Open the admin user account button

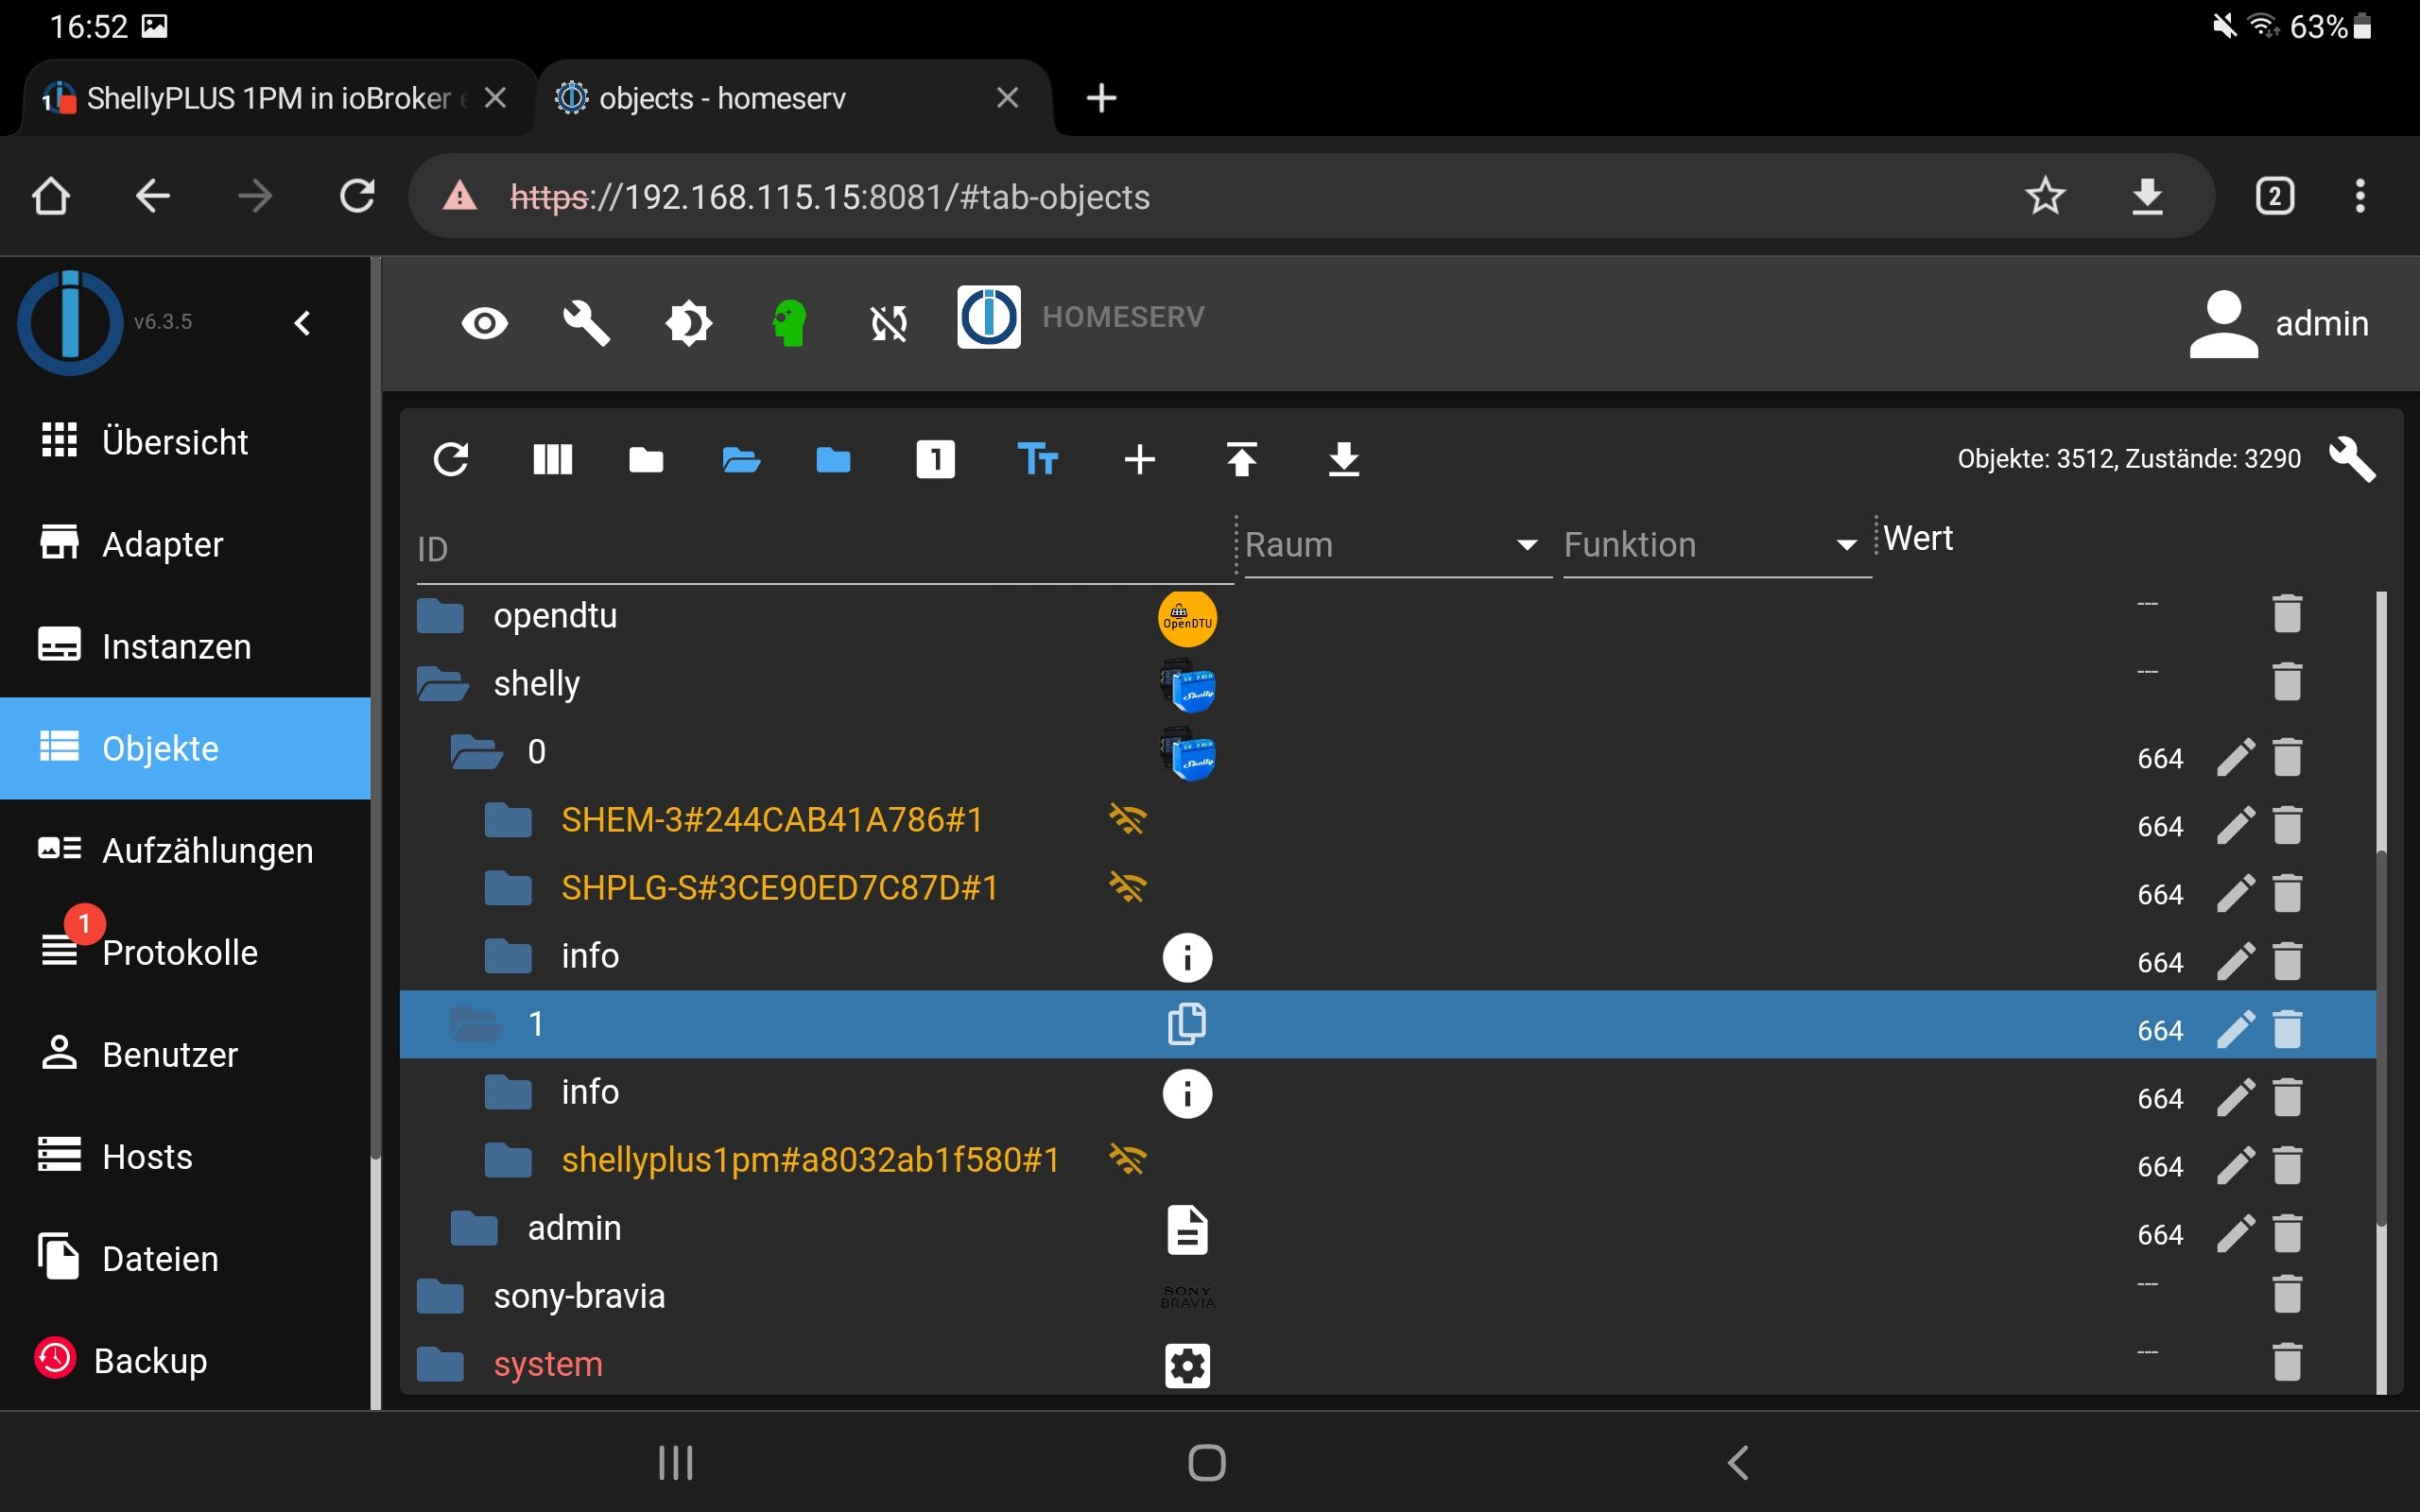(2279, 323)
